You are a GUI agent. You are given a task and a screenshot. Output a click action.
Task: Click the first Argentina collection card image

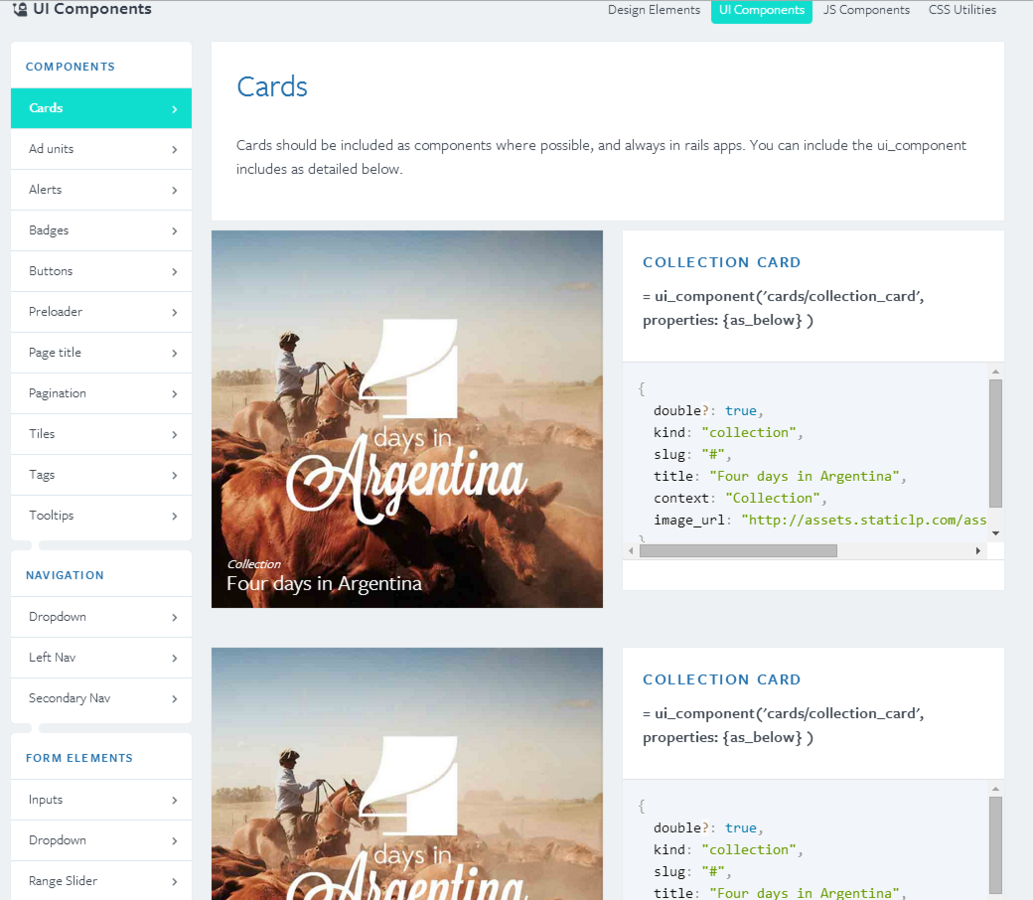pyautogui.click(x=407, y=419)
